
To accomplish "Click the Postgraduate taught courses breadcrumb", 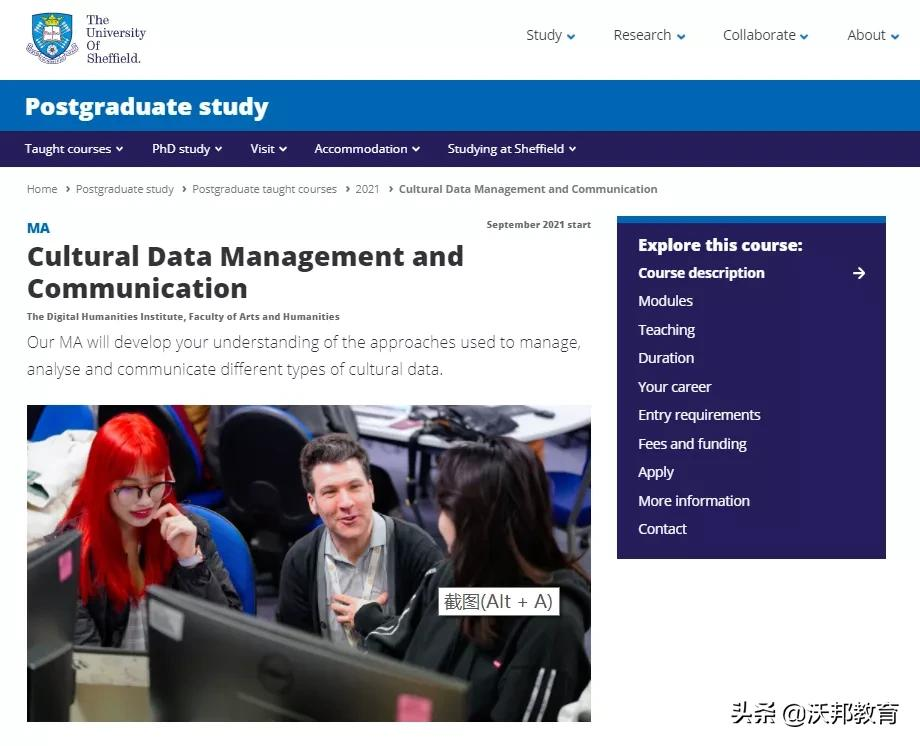I will pyautogui.click(x=264, y=189).
